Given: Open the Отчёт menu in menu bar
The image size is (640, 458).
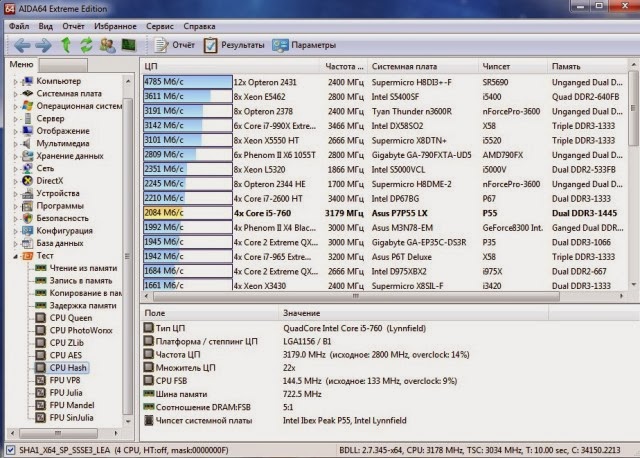Looking at the screenshot, I should (73, 26).
